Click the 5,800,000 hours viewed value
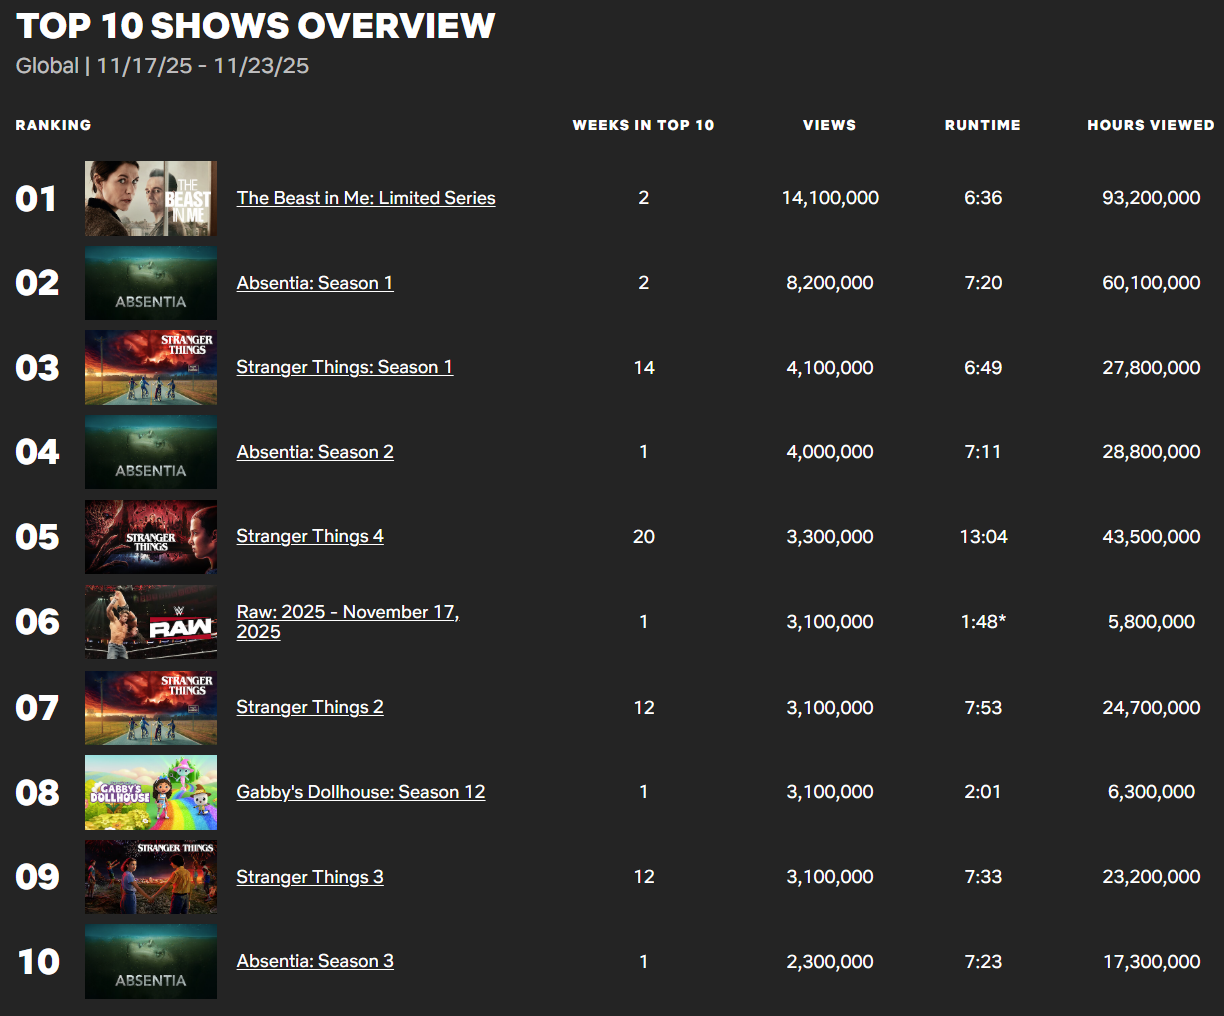The height and width of the screenshot is (1016, 1224). tap(1151, 621)
